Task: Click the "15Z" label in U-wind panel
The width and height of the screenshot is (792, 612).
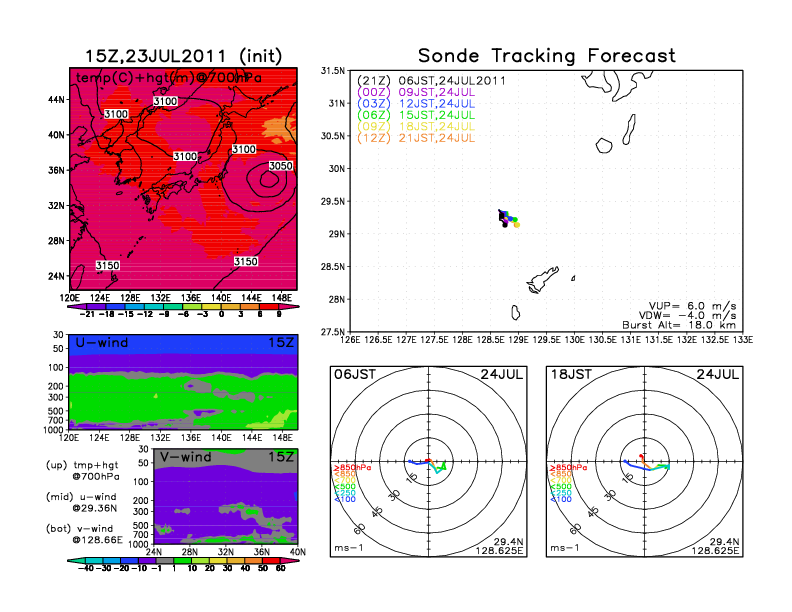Action: pyautogui.click(x=281, y=343)
